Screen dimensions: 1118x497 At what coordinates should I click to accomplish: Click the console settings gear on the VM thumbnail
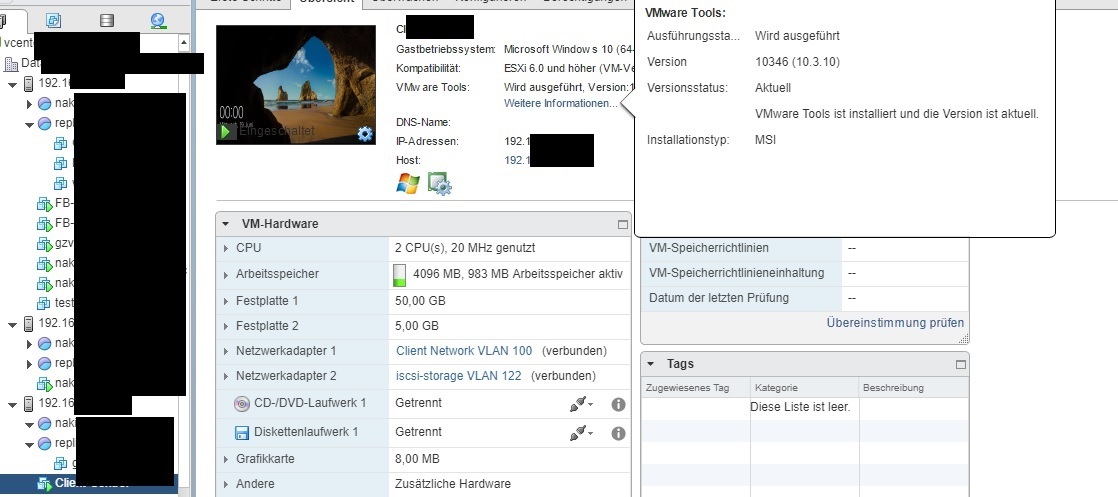[365, 134]
